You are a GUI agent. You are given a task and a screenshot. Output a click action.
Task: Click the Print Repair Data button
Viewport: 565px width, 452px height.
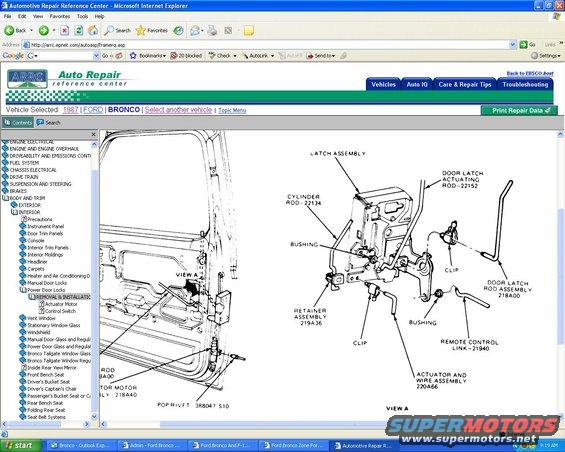point(519,111)
